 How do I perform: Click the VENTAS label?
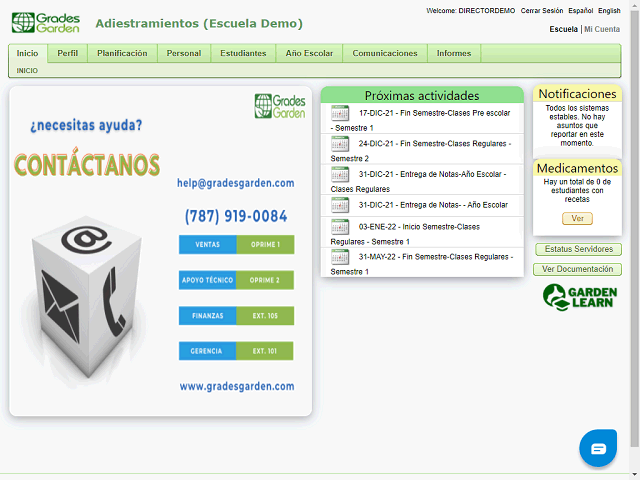pyautogui.click(x=207, y=244)
